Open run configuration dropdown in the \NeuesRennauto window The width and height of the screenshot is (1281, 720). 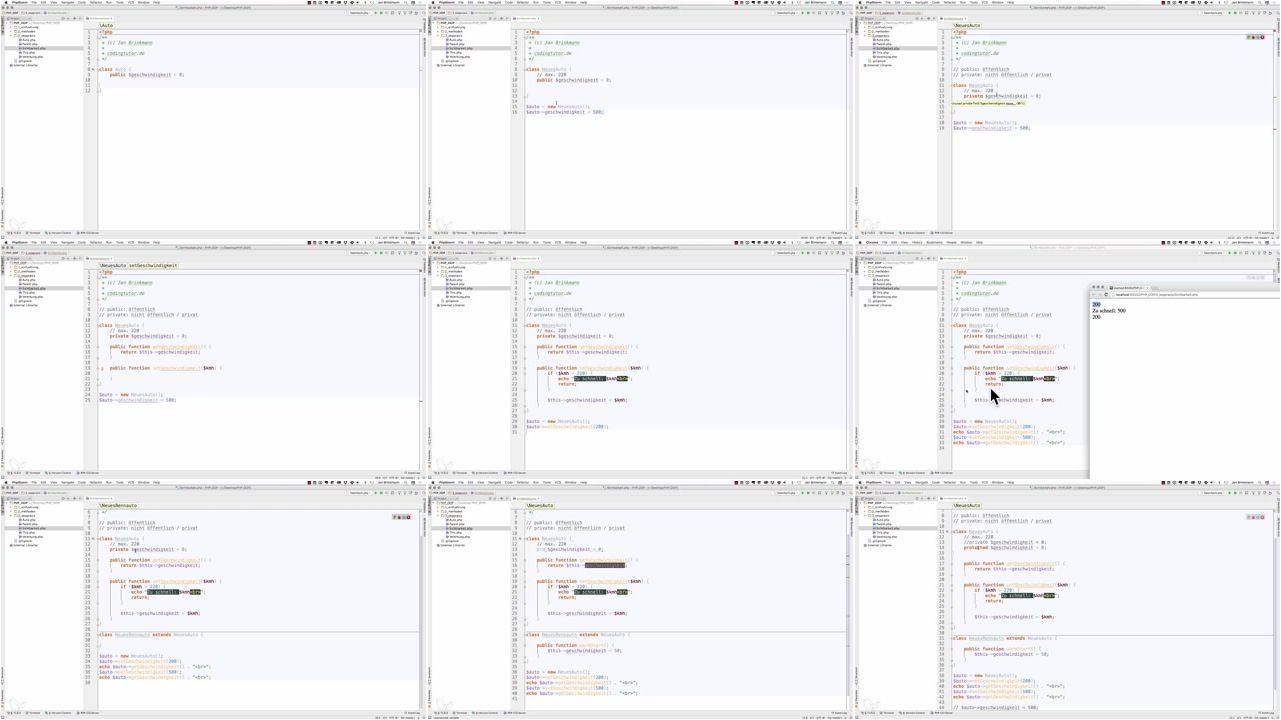(x=360, y=493)
